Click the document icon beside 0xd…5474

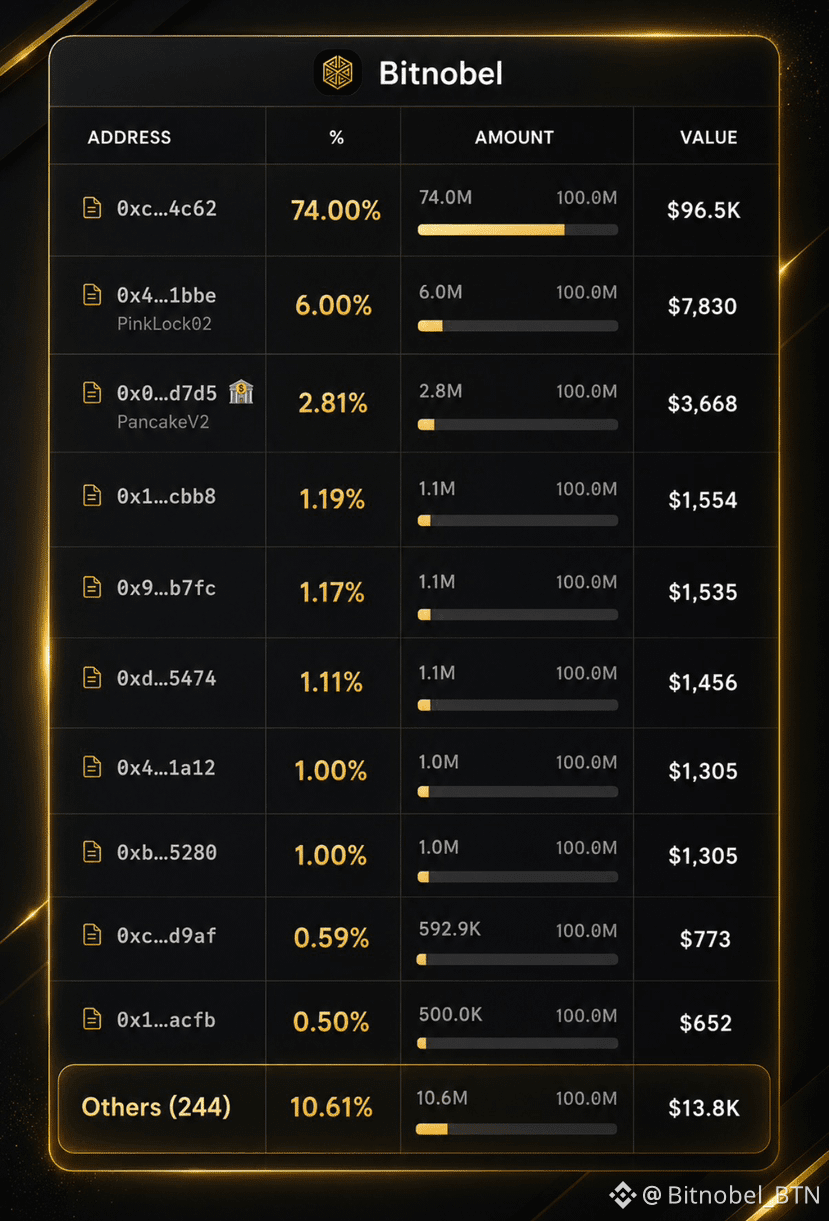coord(92,678)
